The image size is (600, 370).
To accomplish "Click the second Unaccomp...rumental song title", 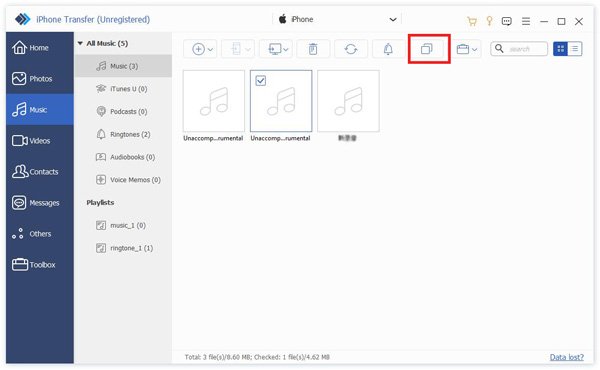I will [280, 138].
